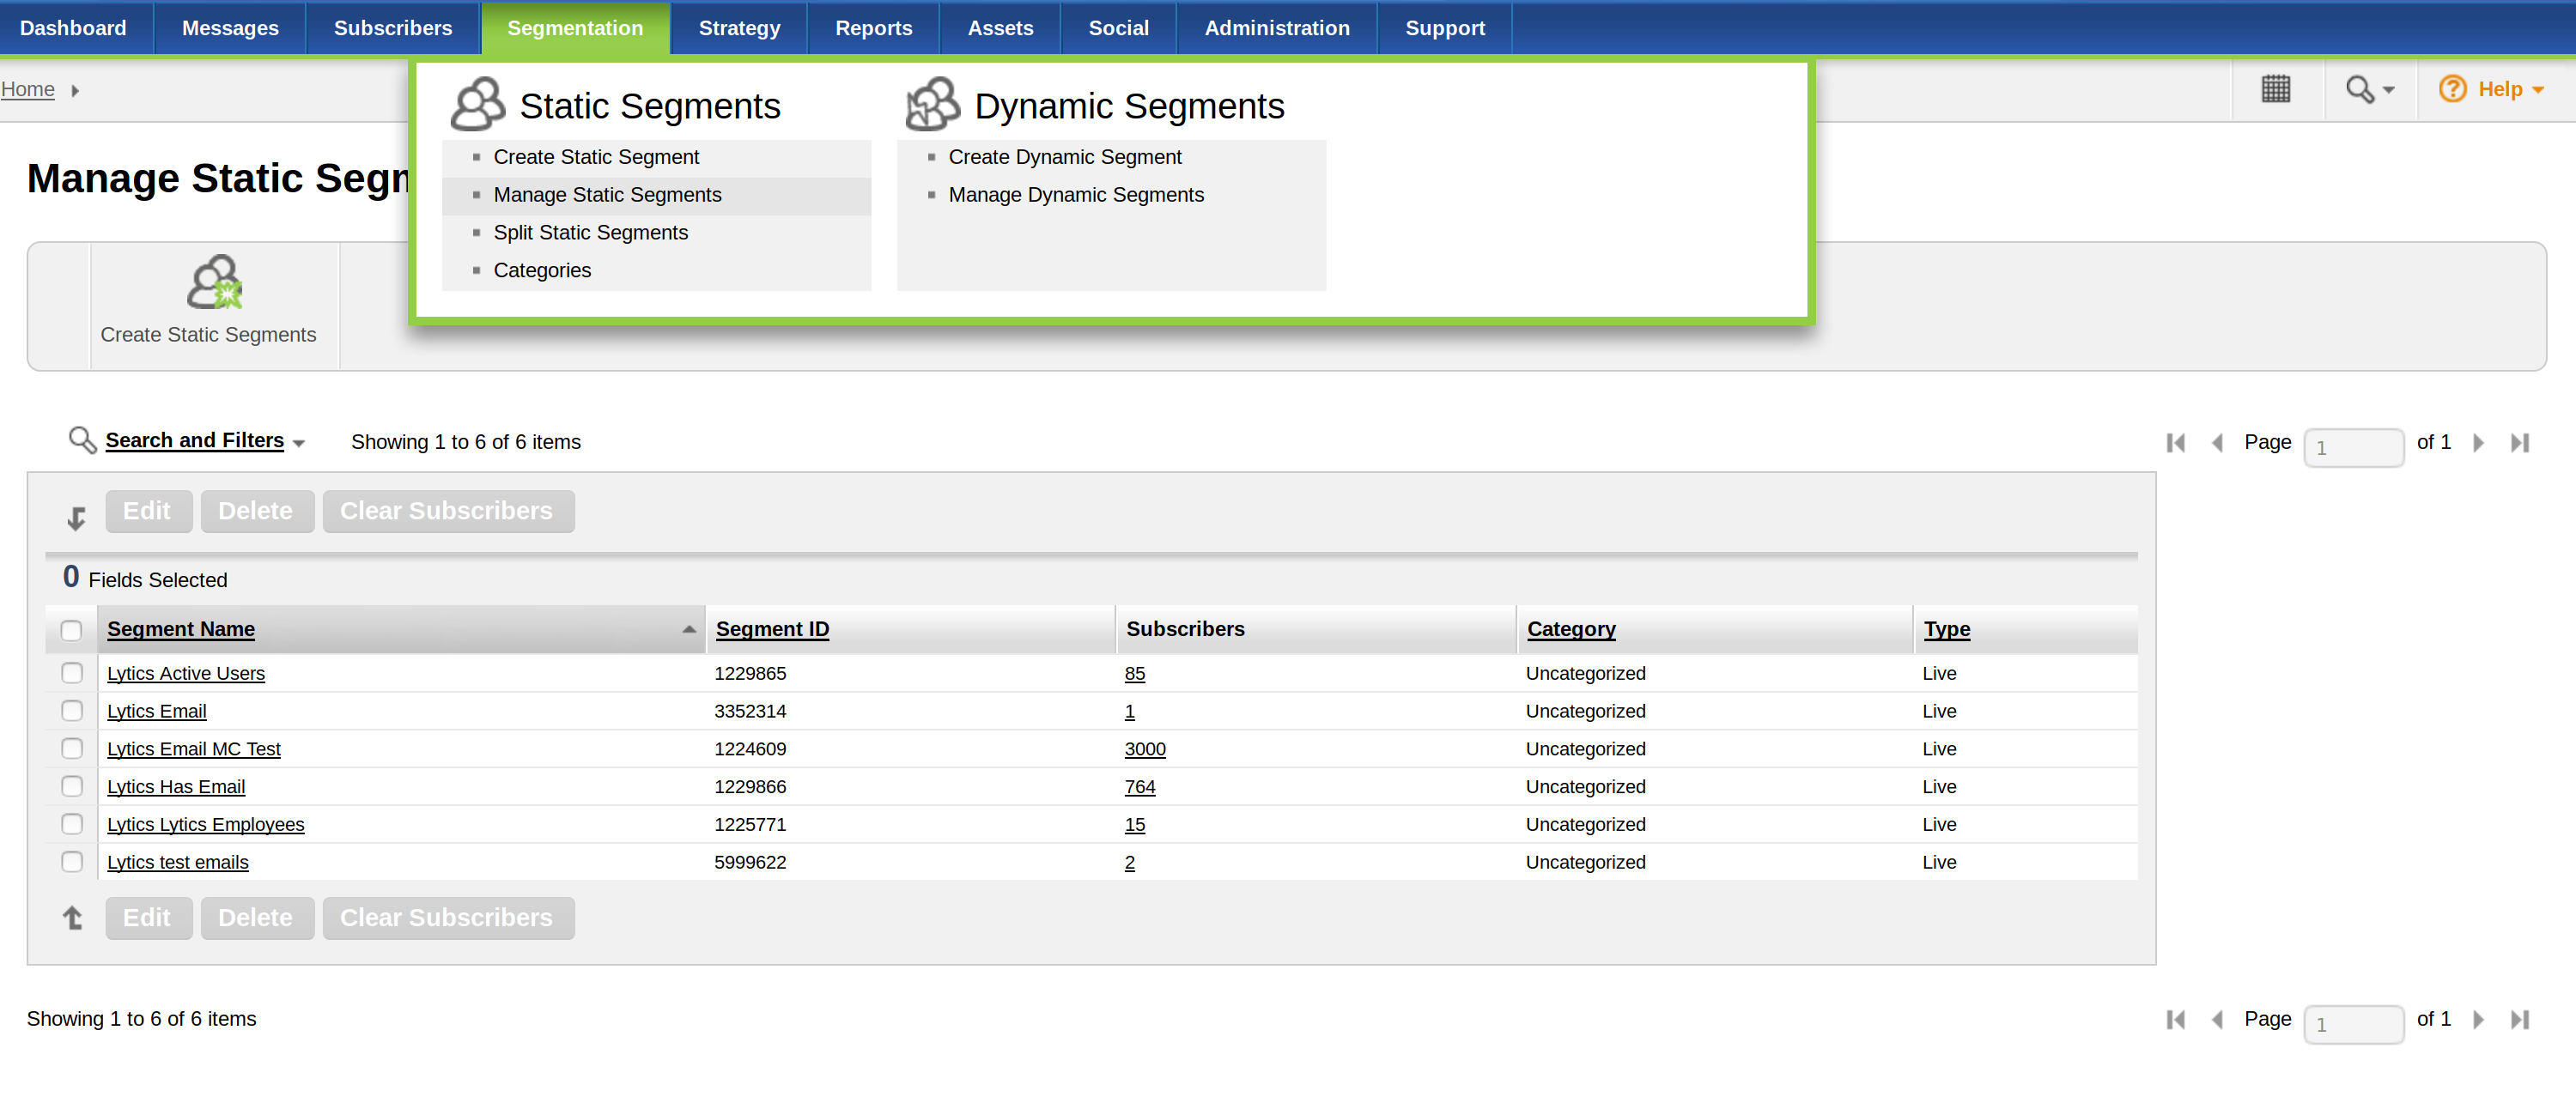
Task: Open the Subscribers tab
Action: pos(393,28)
